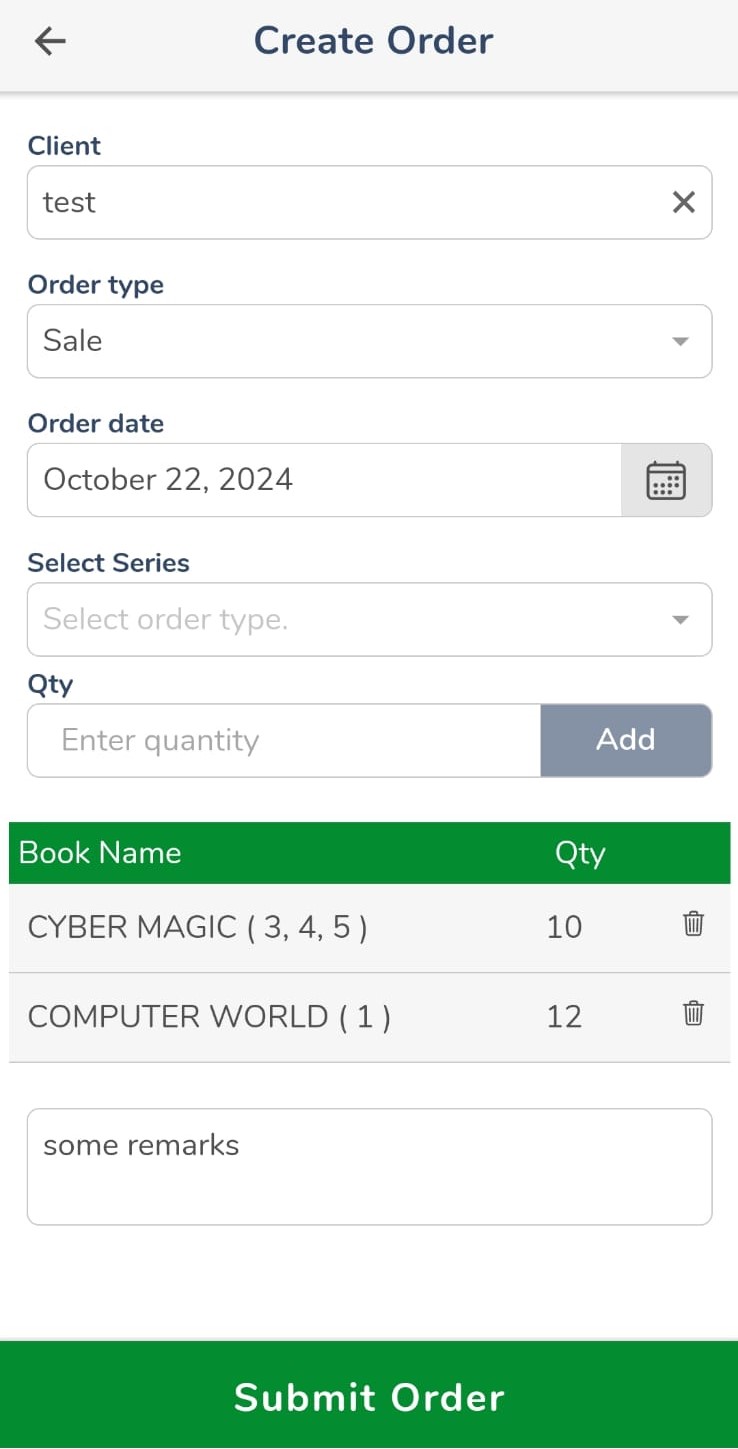Screen dimensions: 738x1449
Task: Tap the back arrow to leave Create Order
Action: click(49, 41)
